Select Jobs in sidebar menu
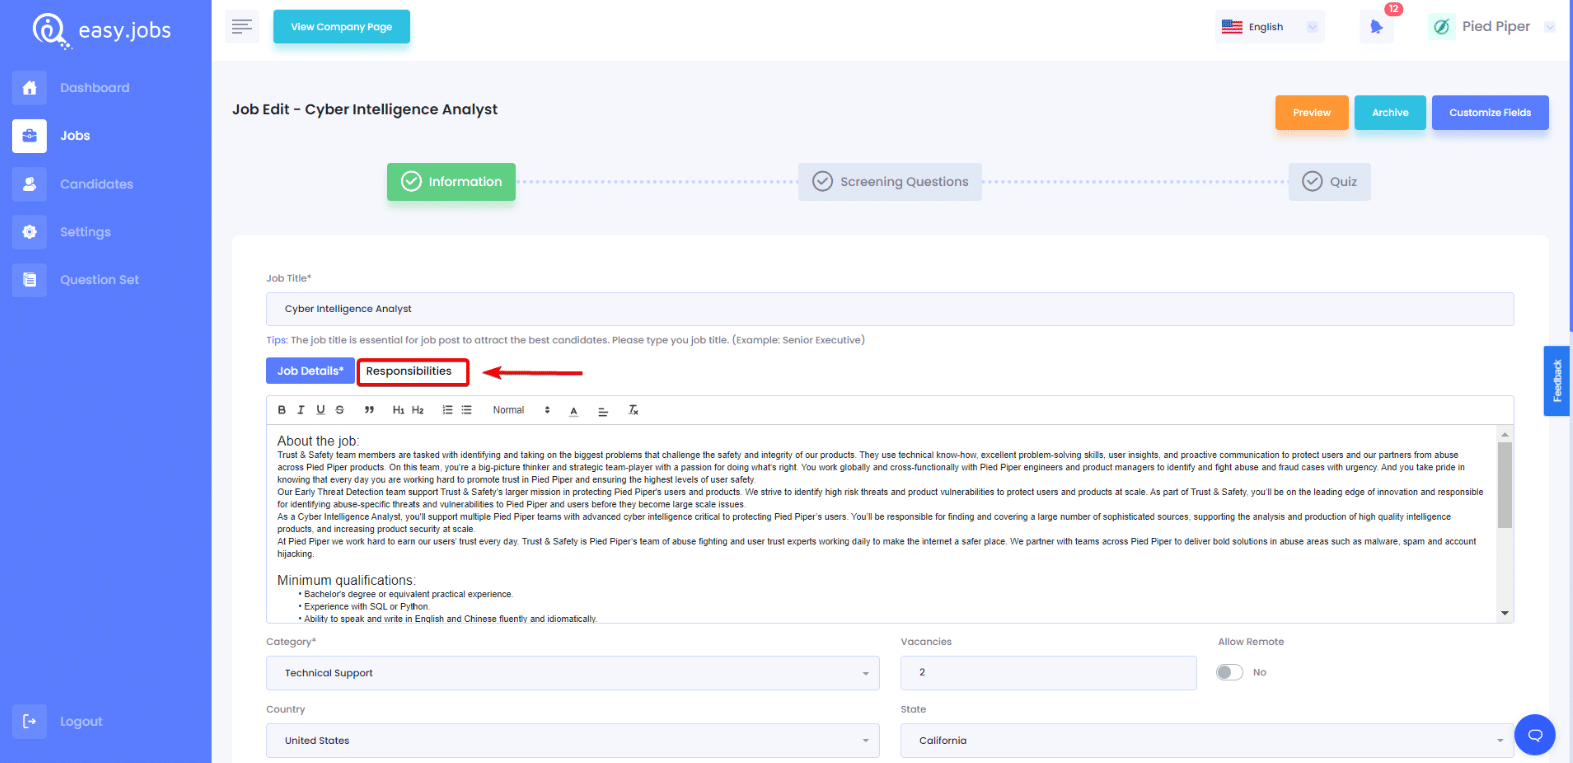1573x763 pixels. [x=75, y=136]
